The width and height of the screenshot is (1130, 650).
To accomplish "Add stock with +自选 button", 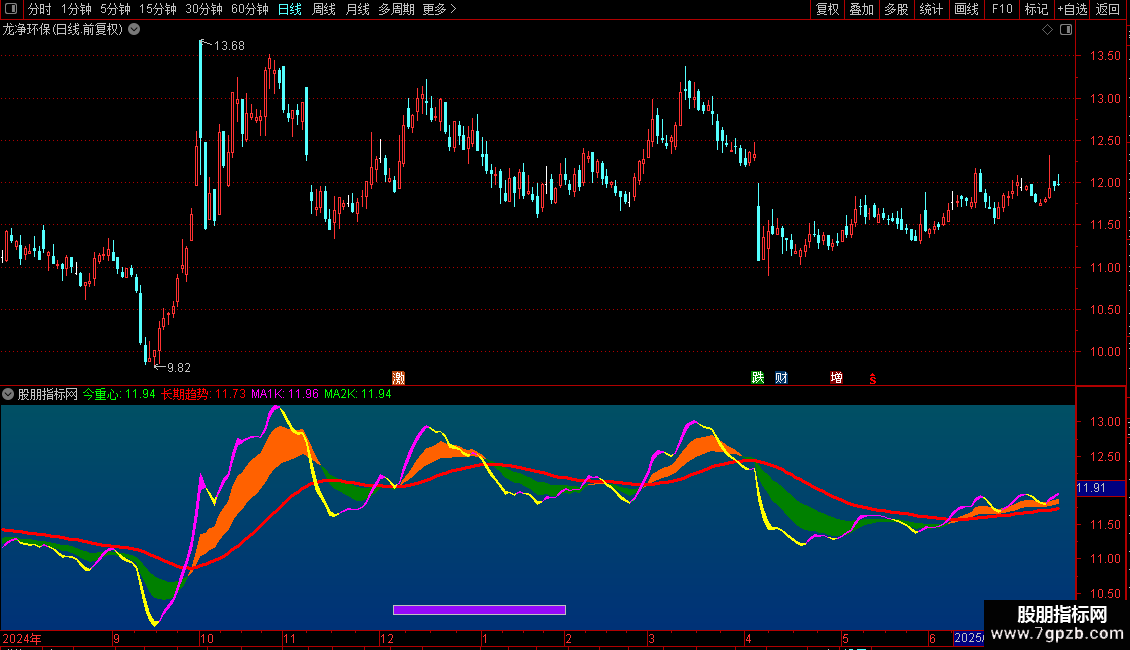I will click(1072, 9).
